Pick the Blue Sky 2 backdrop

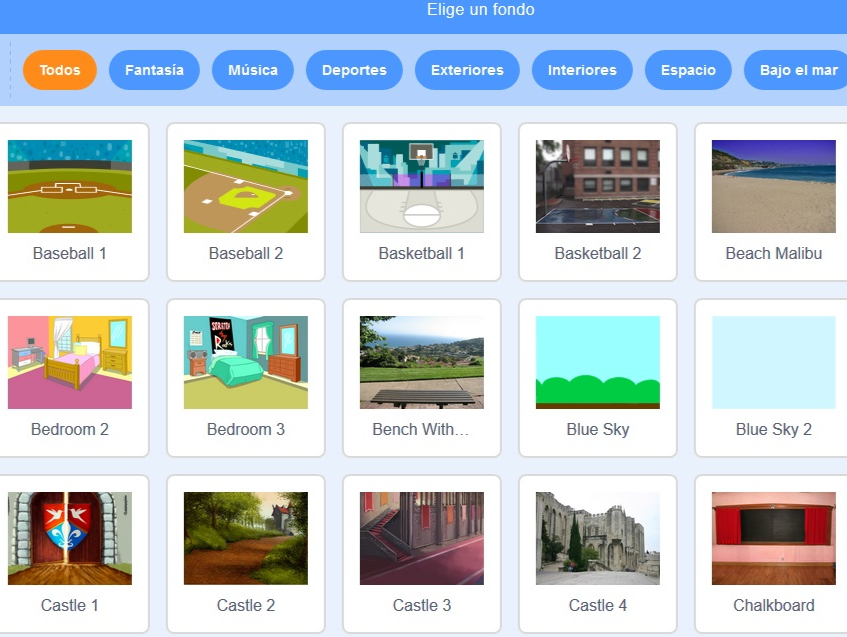tap(773, 377)
